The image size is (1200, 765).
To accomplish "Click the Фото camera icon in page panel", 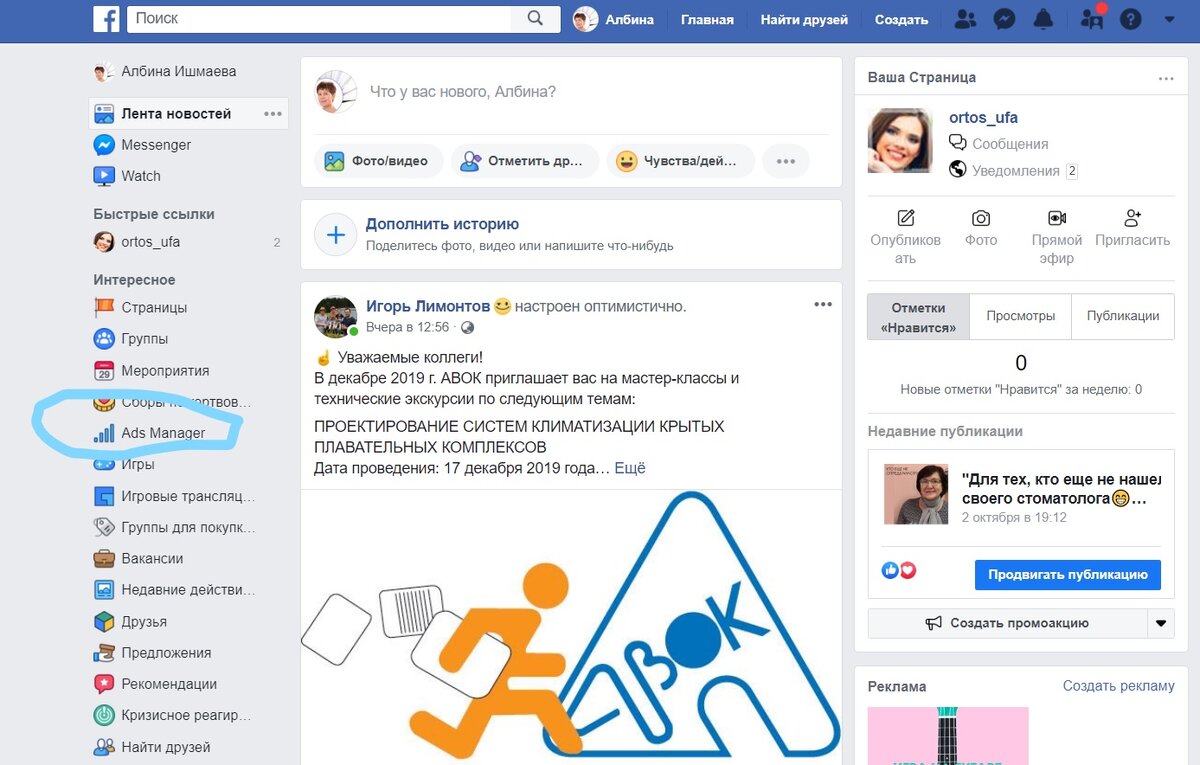I will (981, 218).
